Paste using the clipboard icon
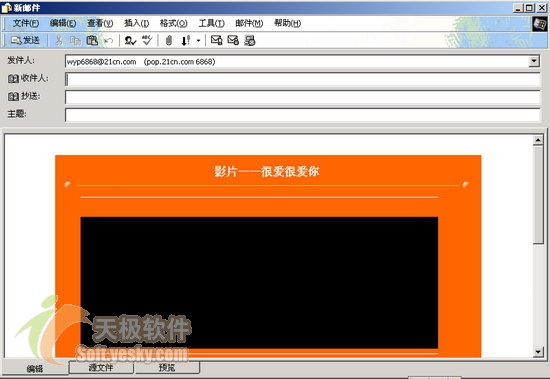 [92, 41]
